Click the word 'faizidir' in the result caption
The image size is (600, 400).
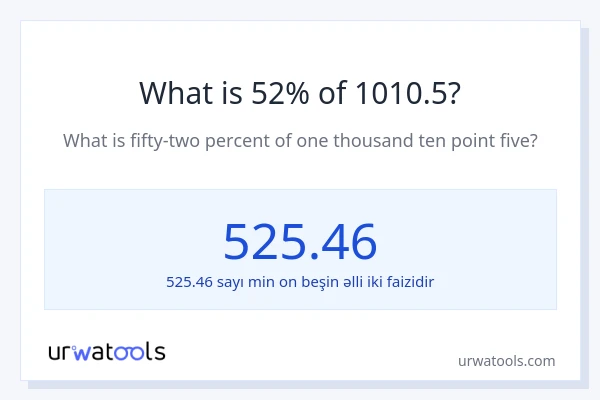pos(410,282)
